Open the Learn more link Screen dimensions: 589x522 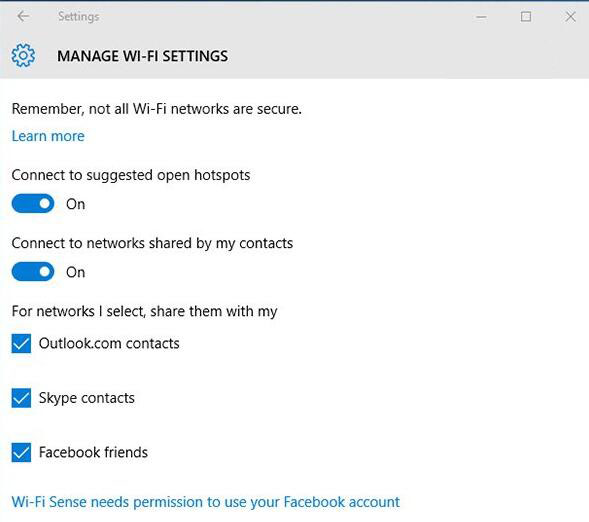[48, 136]
